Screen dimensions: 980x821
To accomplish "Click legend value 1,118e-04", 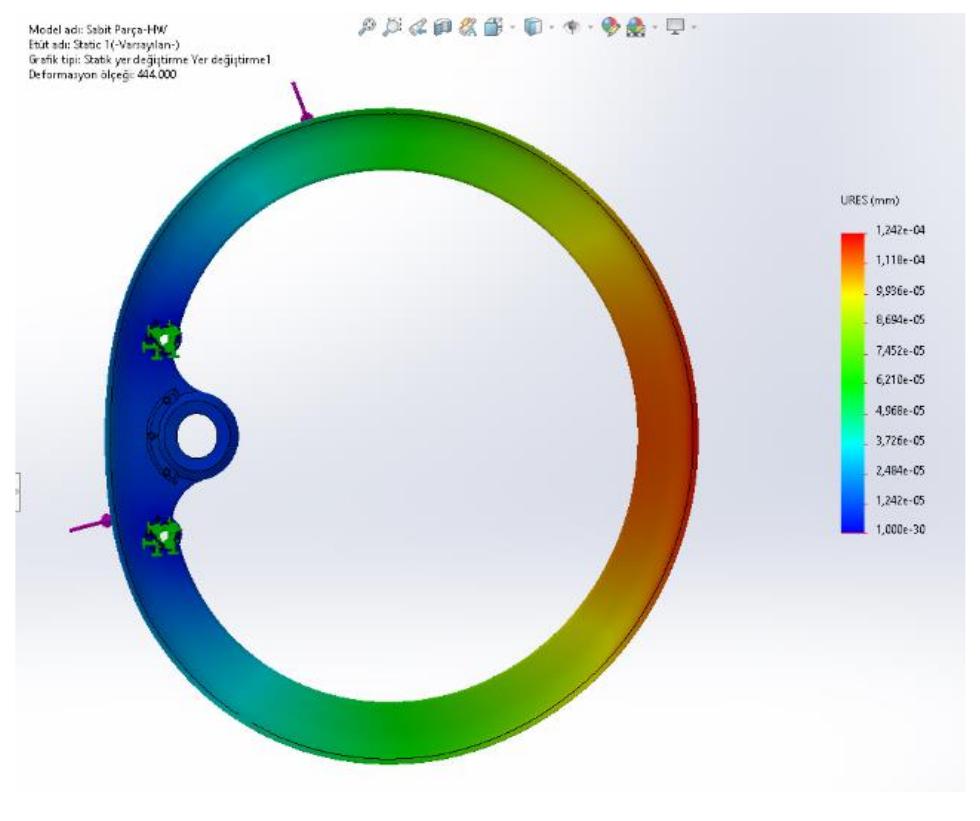I will [x=900, y=260].
